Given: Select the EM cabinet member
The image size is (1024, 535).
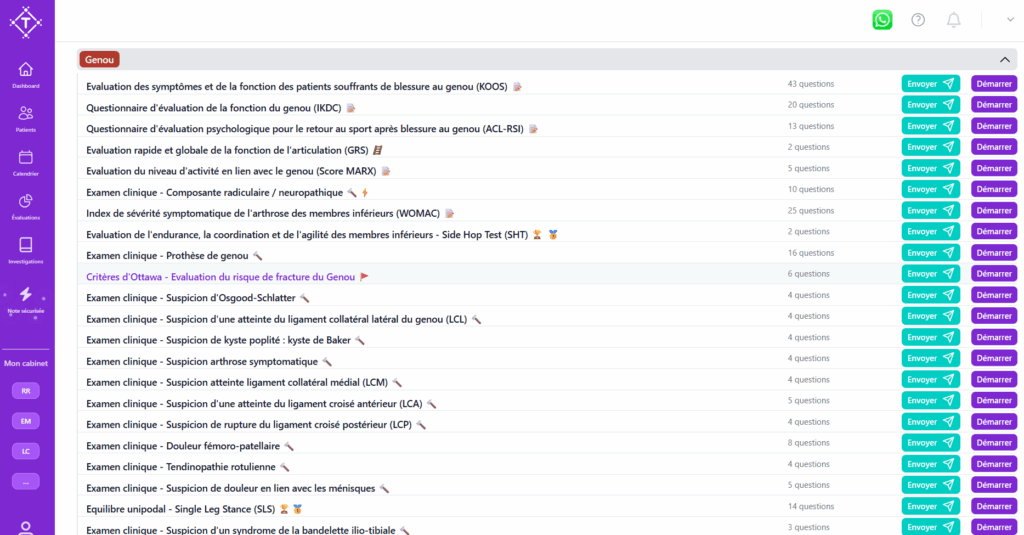Looking at the screenshot, I should (26, 421).
